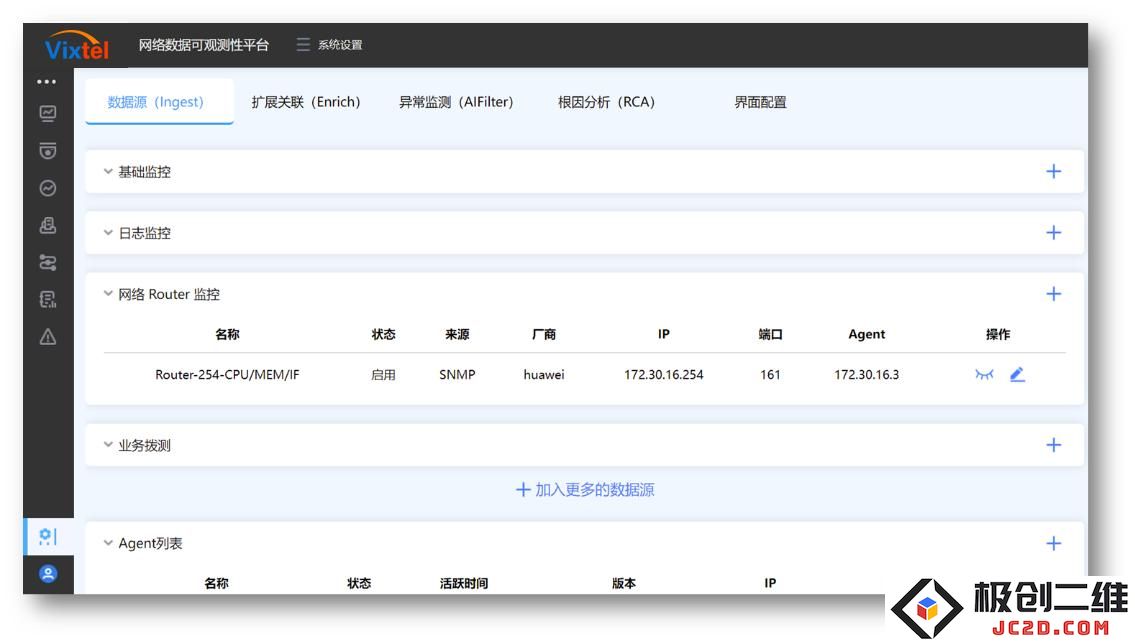The height and width of the screenshot is (641, 1135).
Task: Collapse the 业务拨测 section chevron
Action: pyautogui.click(x=108, y=445)
